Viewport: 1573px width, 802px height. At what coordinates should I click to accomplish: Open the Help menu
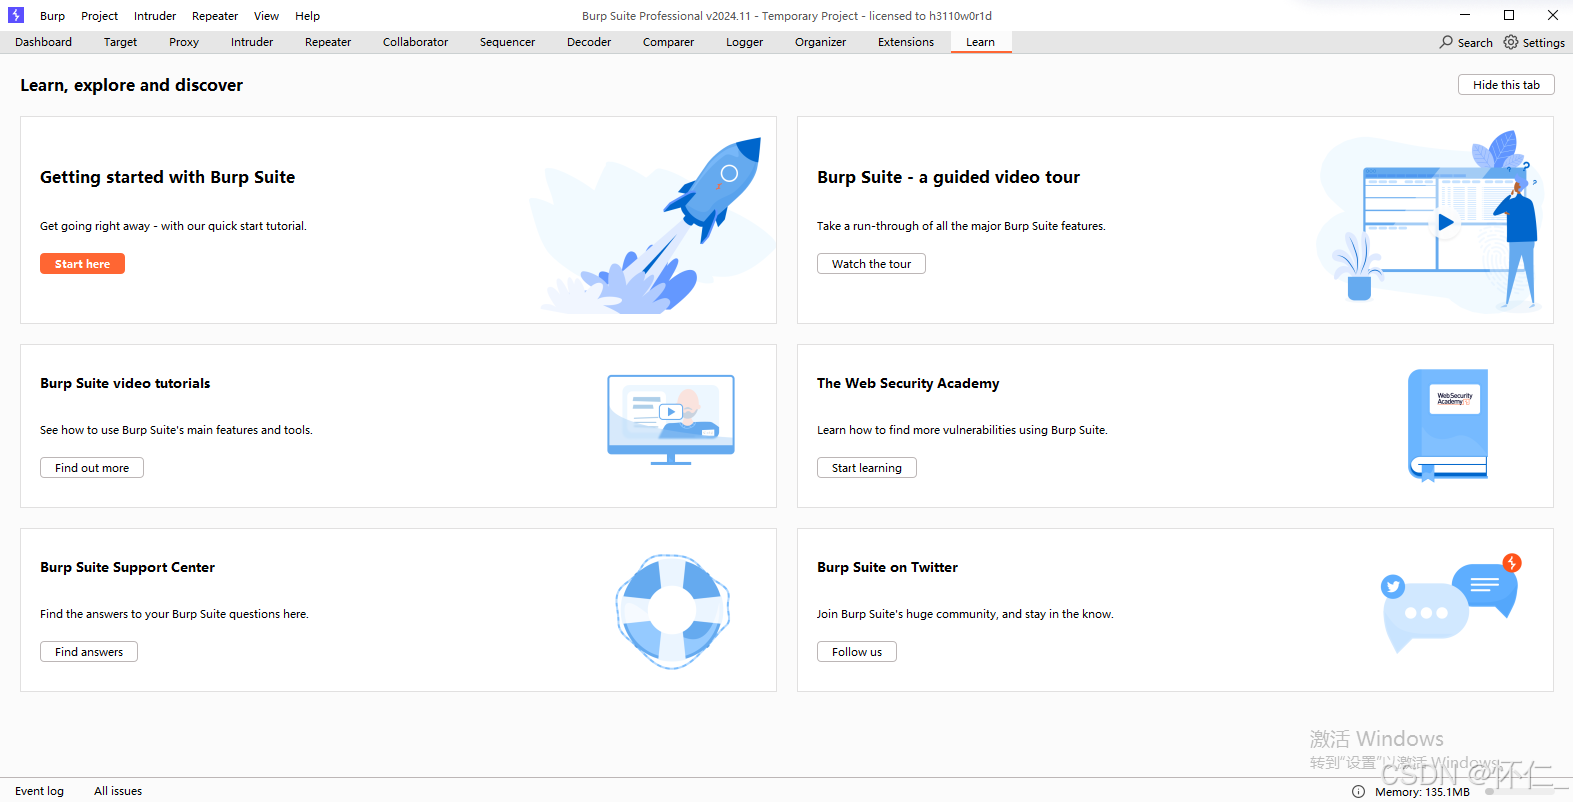tap(307, 16)
